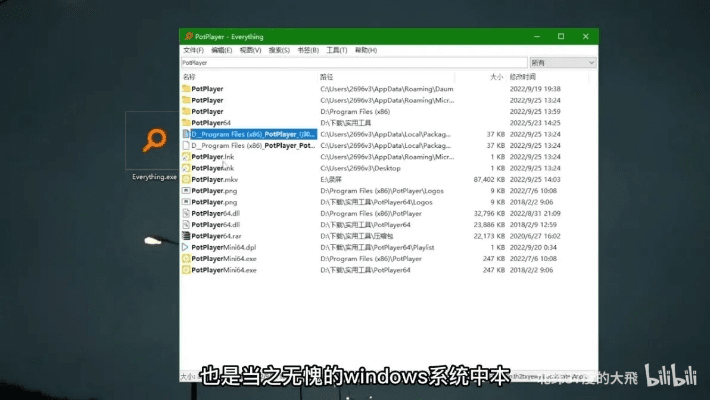Click the first PotPlayer folder icon

click(186, 89)
